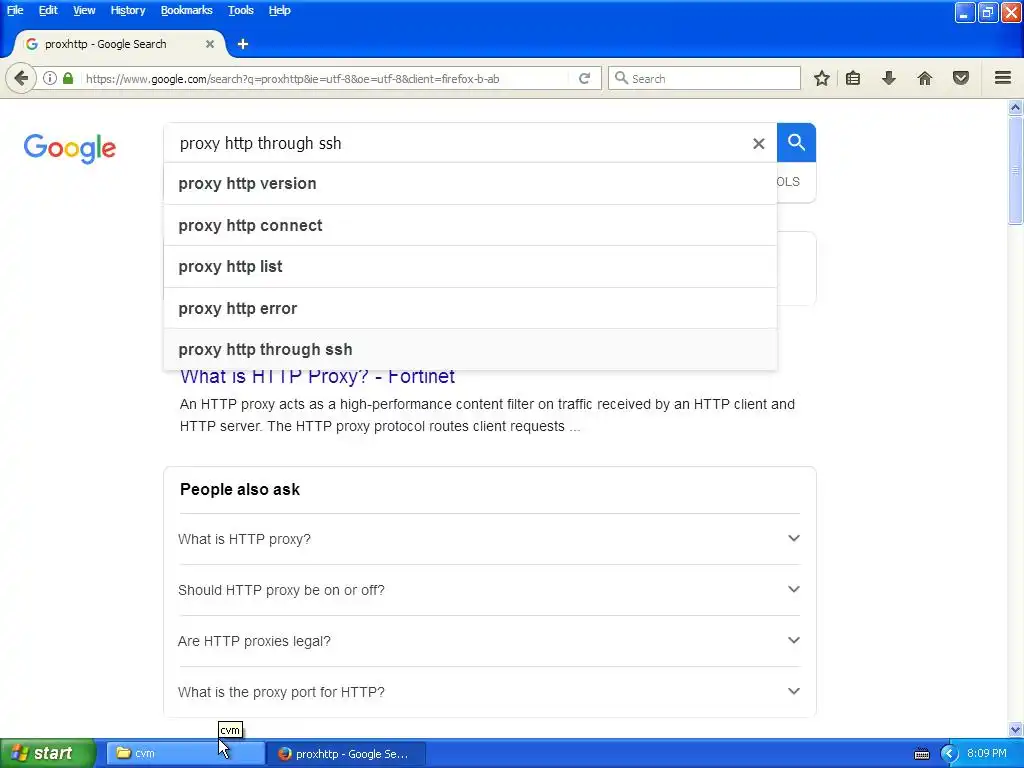Click the vertical scrollbar thumb
Image resolution: width=1024 pixels, height=768 pixels.
click(x=1016, y=171)
